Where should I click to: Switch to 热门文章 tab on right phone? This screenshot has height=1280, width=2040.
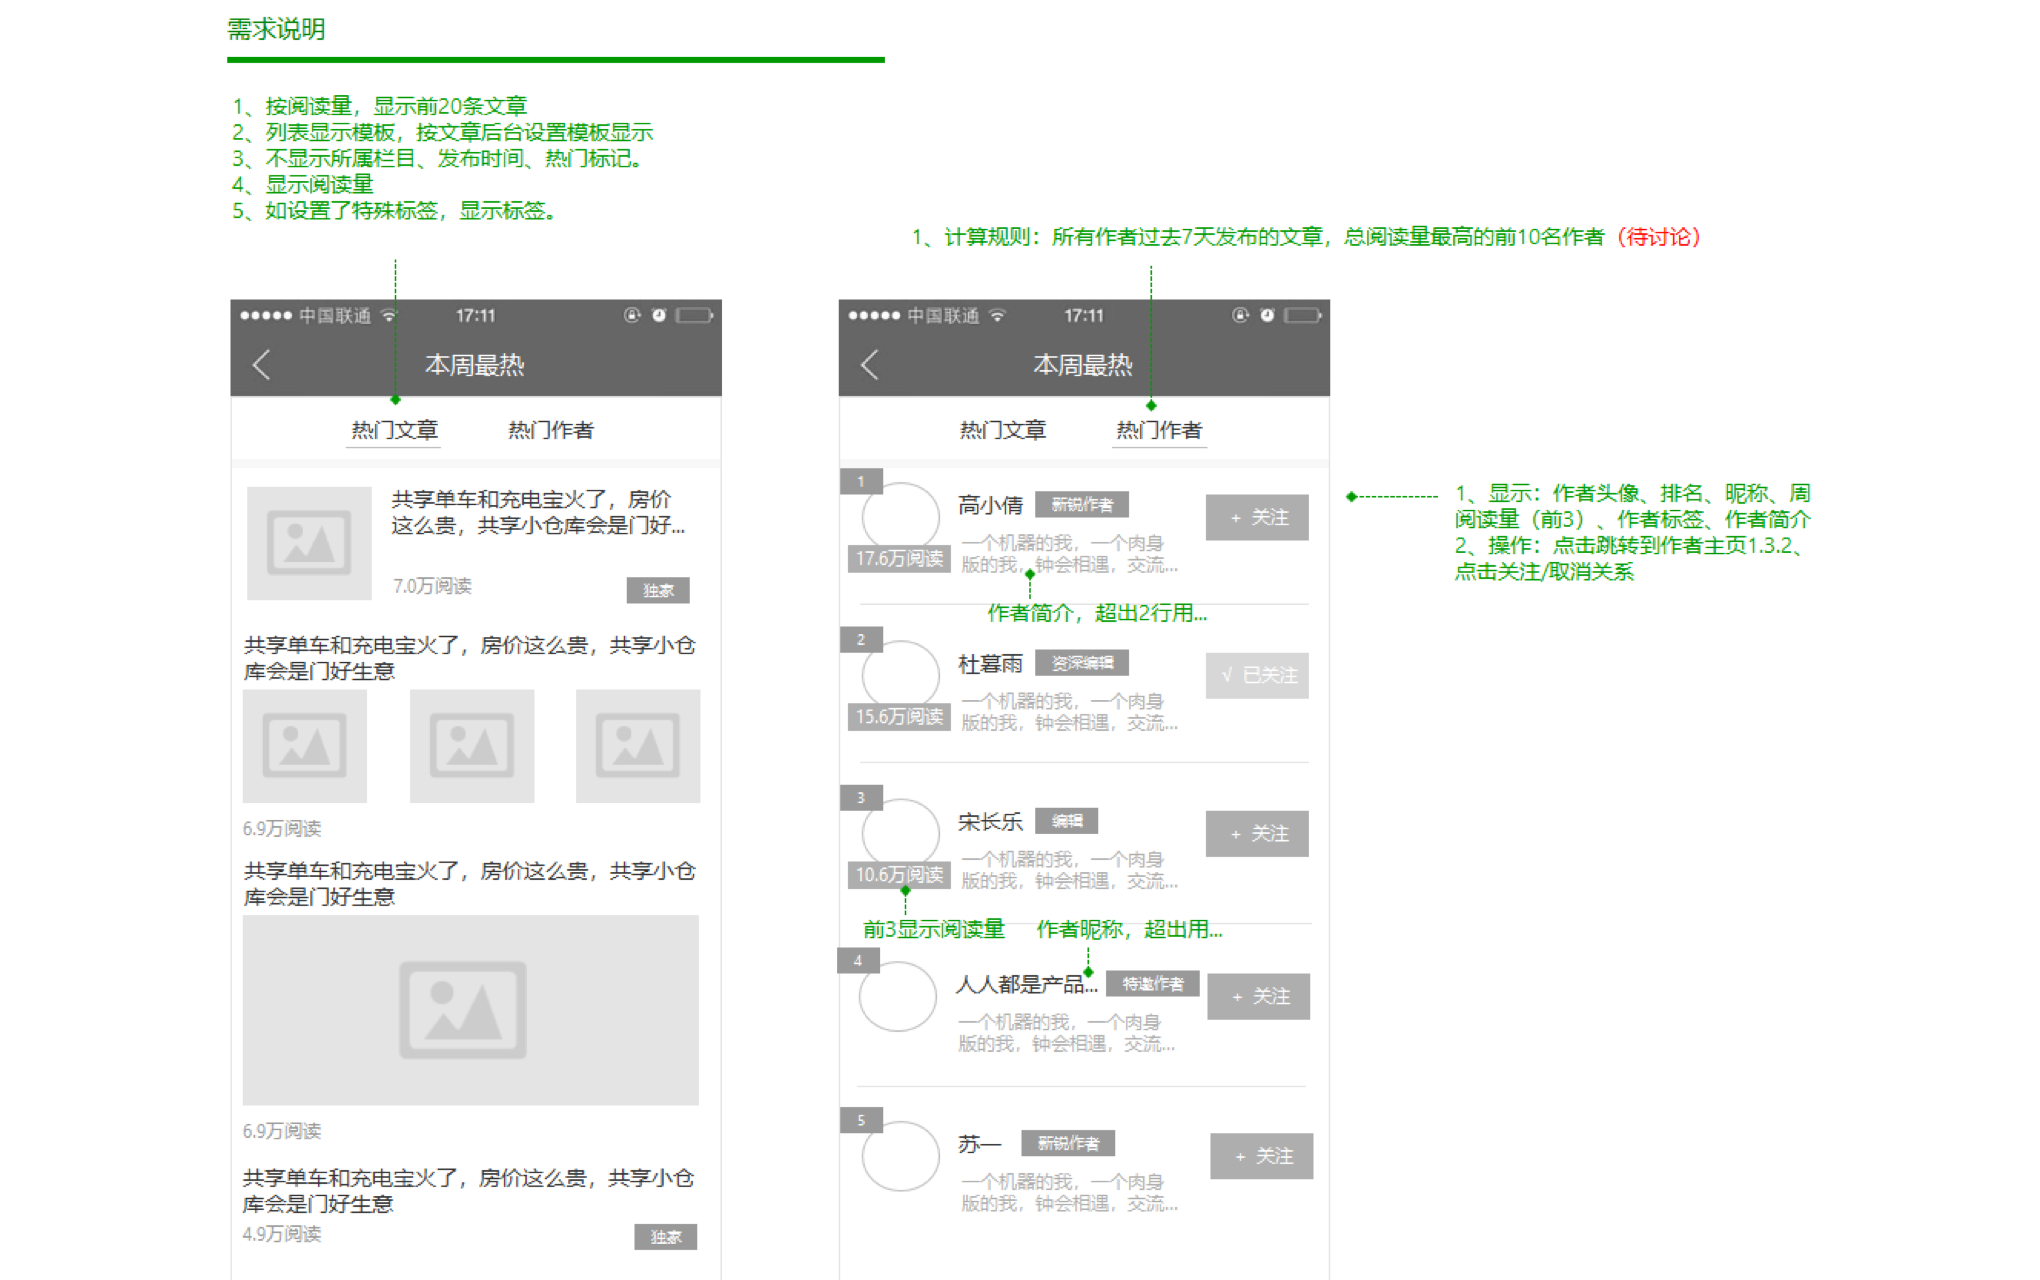tap(1002, 430)
